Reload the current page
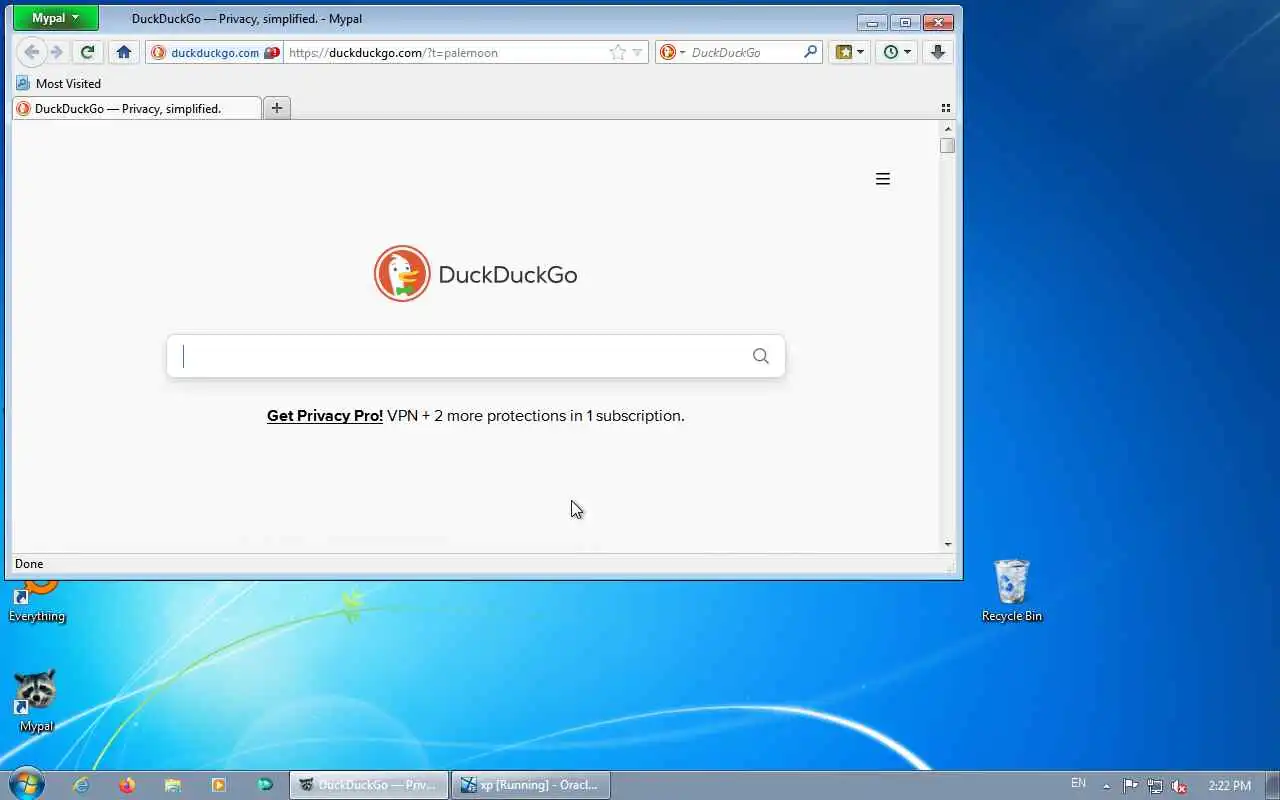The image size is (1280, 800). click(88, 52)
